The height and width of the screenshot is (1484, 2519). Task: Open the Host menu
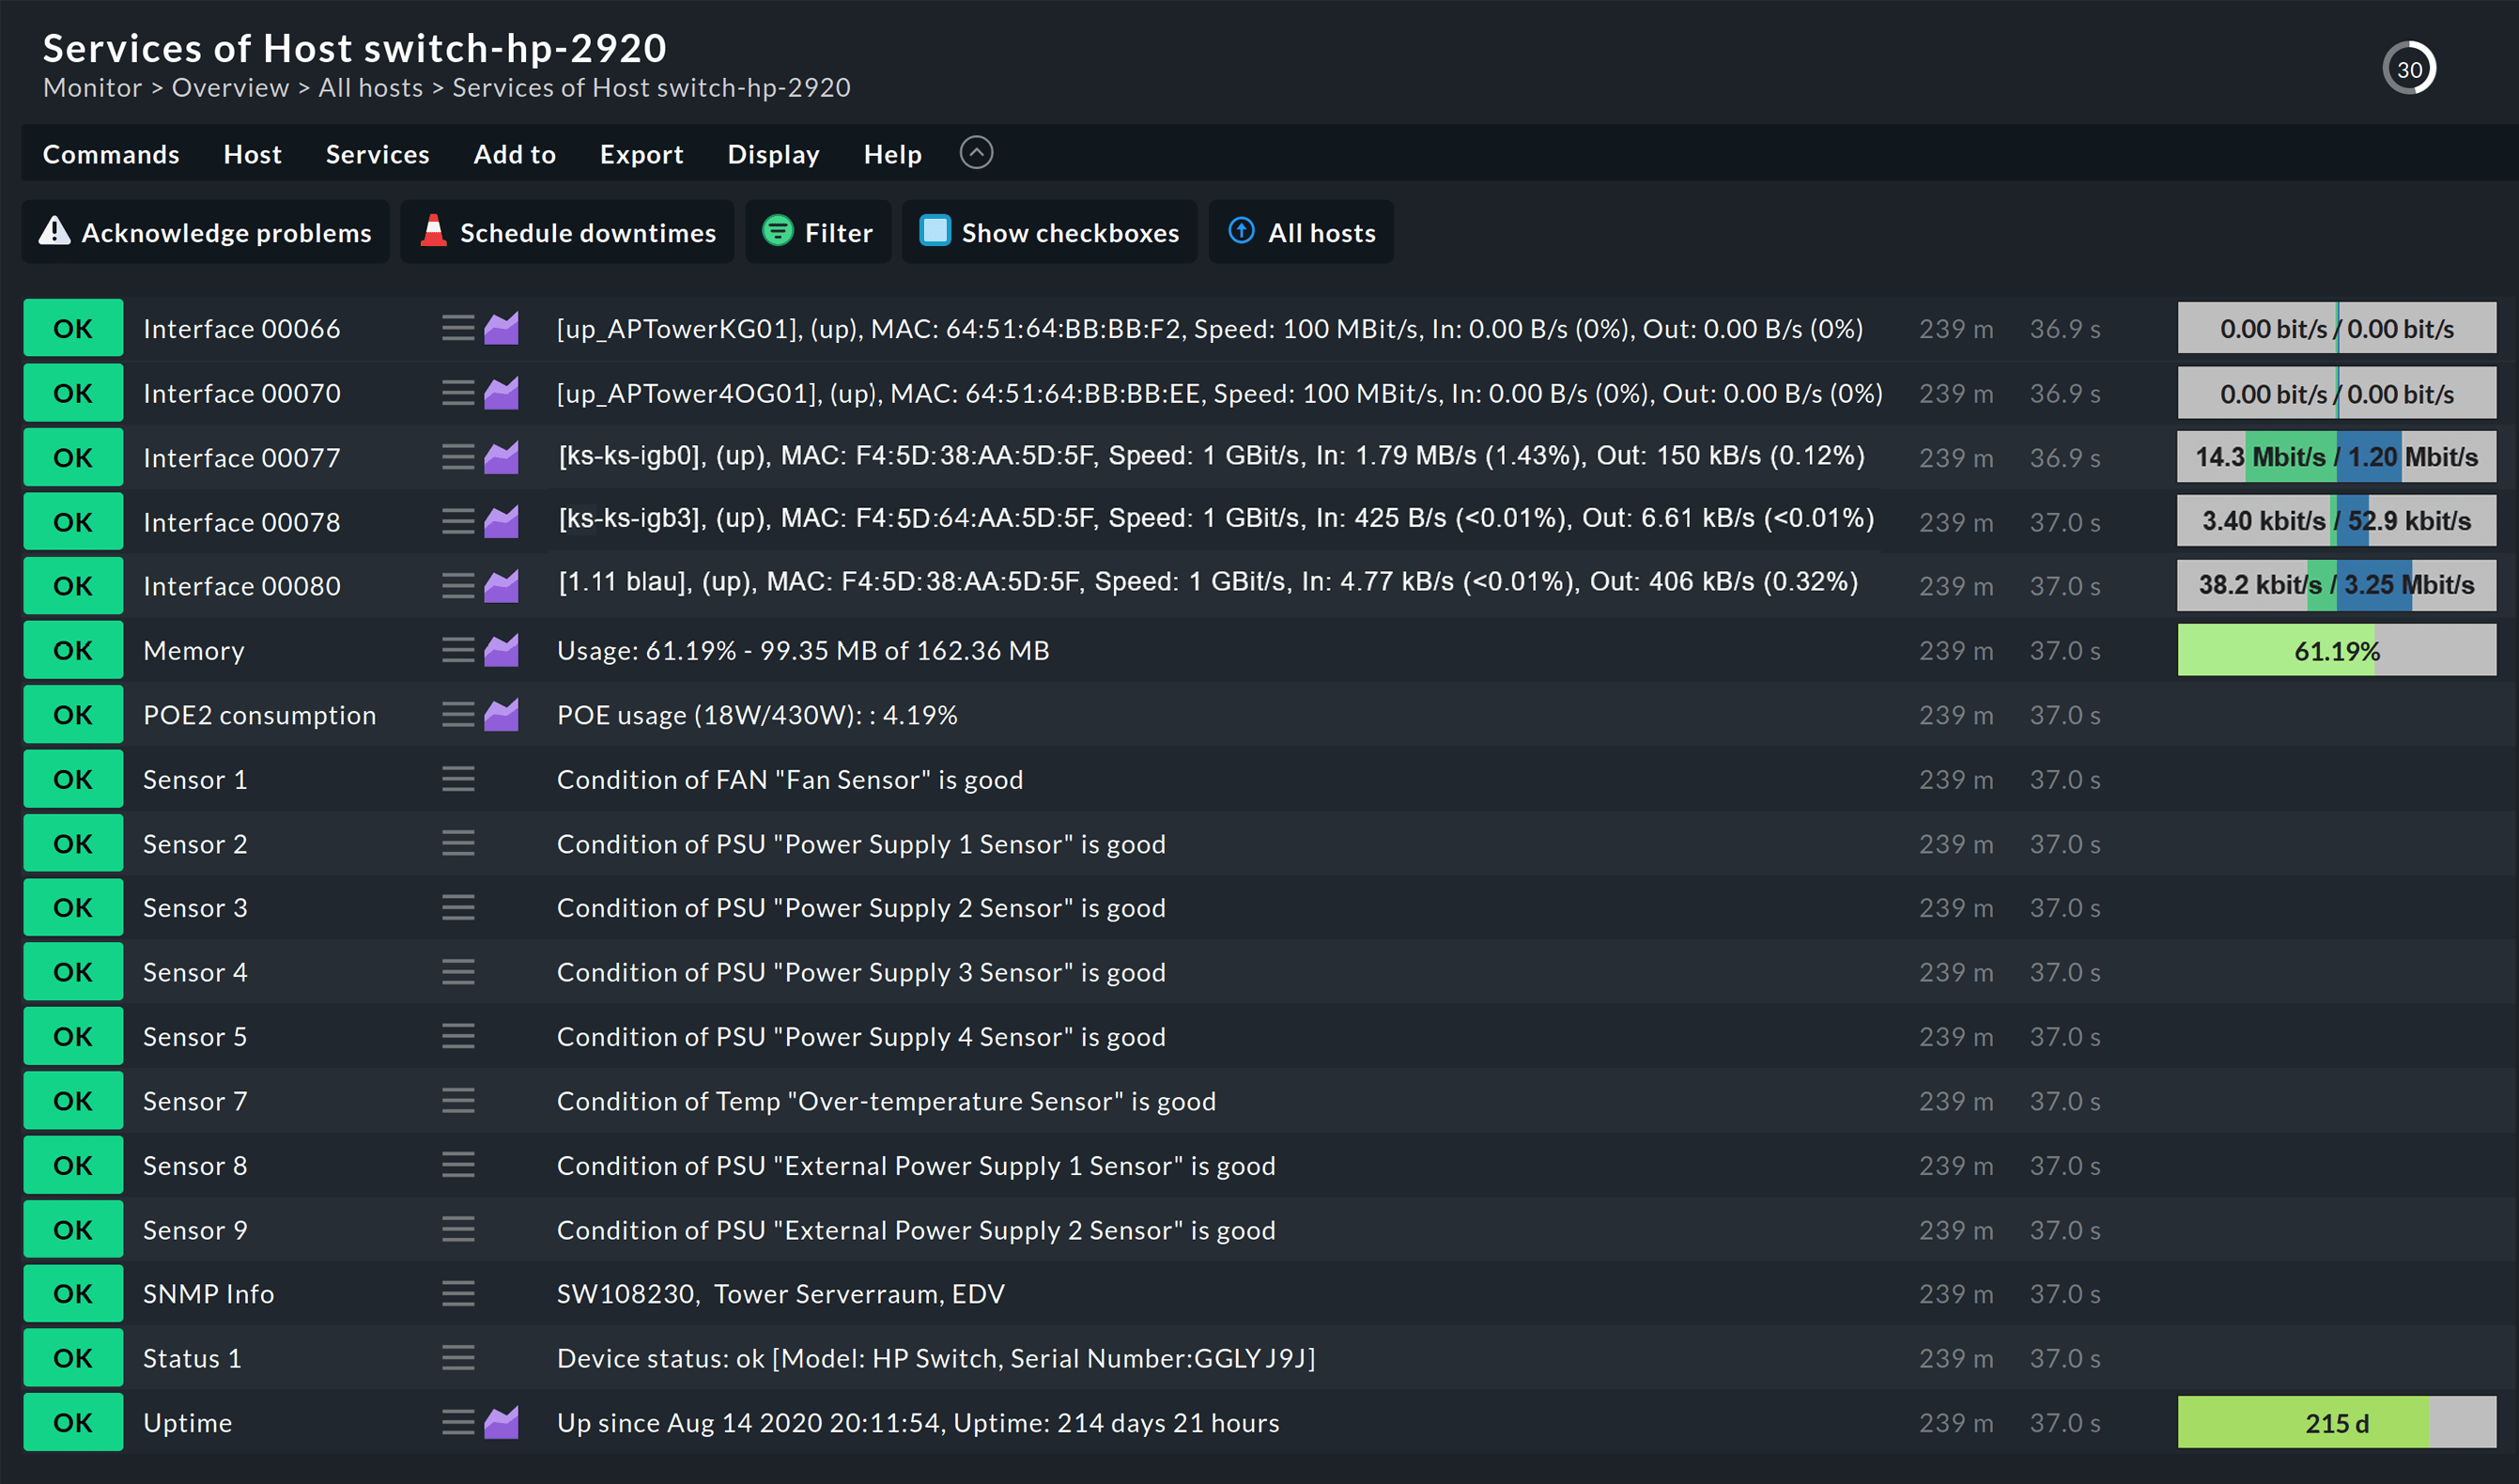253,154
